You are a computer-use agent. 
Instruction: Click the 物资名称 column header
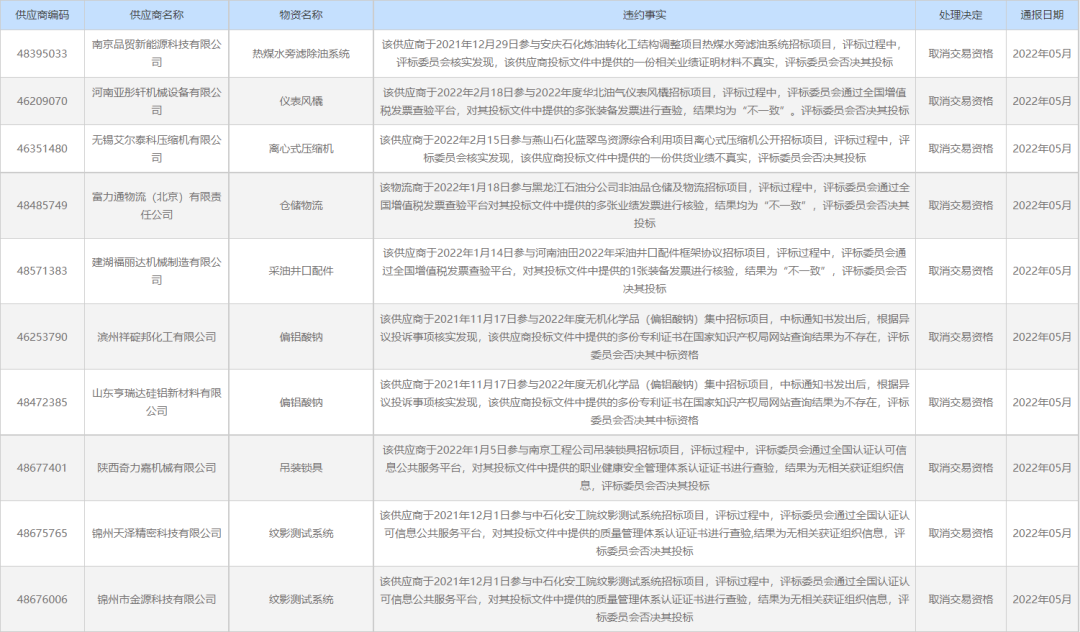pos(303,14)
